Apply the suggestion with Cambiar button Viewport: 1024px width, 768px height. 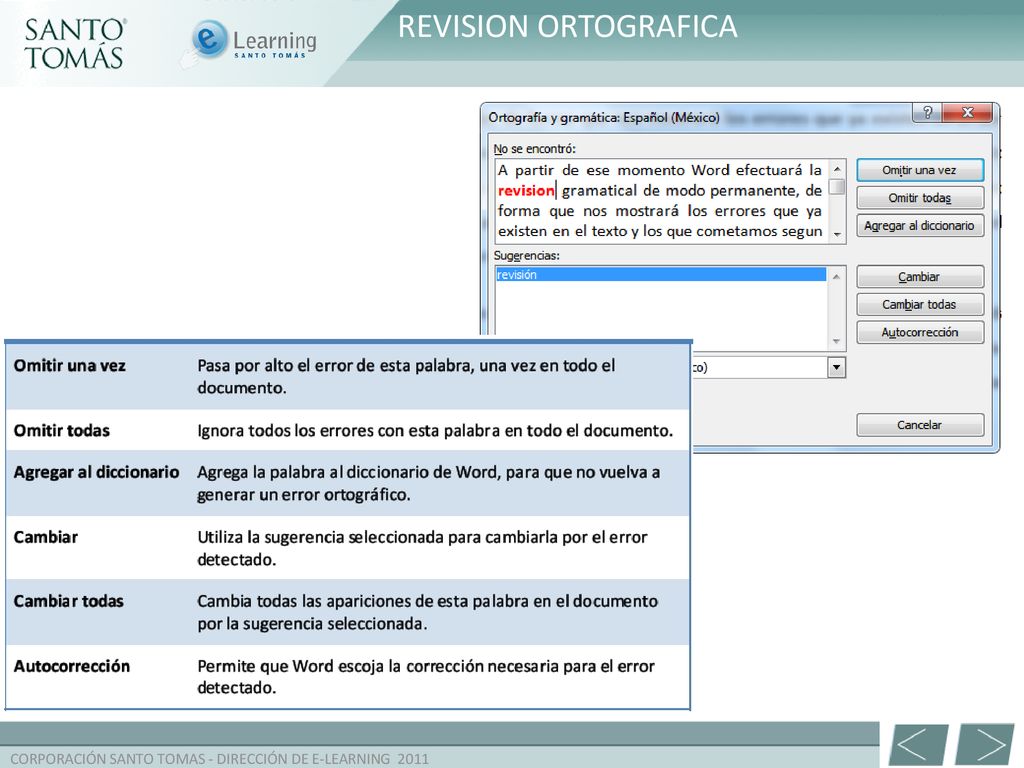[x=920, y=277]
